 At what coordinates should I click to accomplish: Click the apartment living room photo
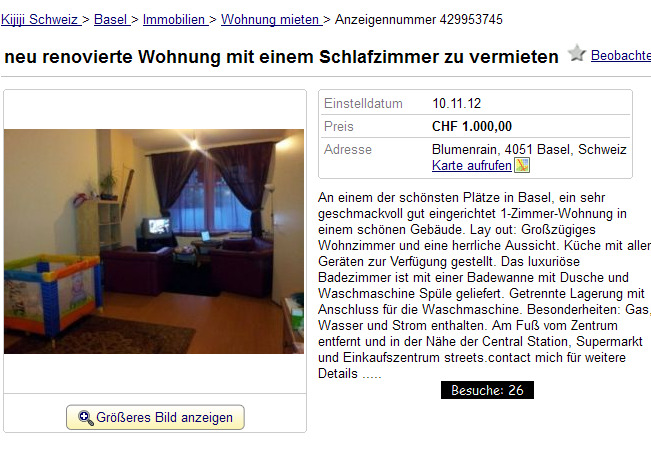154,241
